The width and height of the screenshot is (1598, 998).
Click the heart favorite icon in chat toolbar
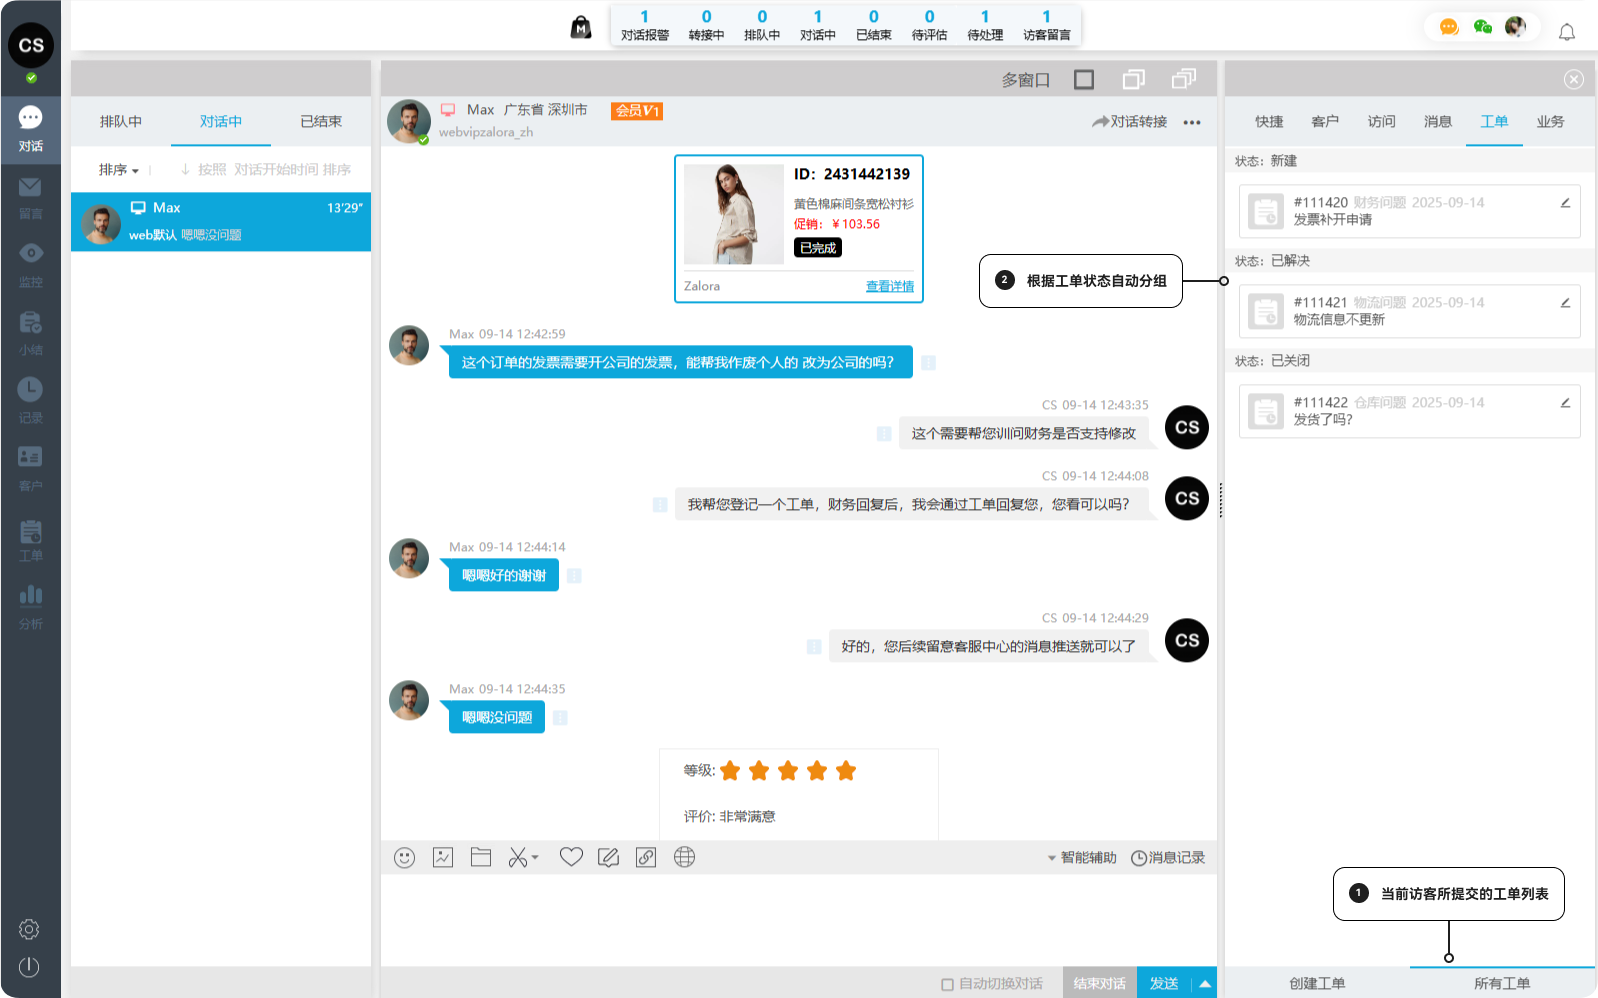[x=571, y=857]
